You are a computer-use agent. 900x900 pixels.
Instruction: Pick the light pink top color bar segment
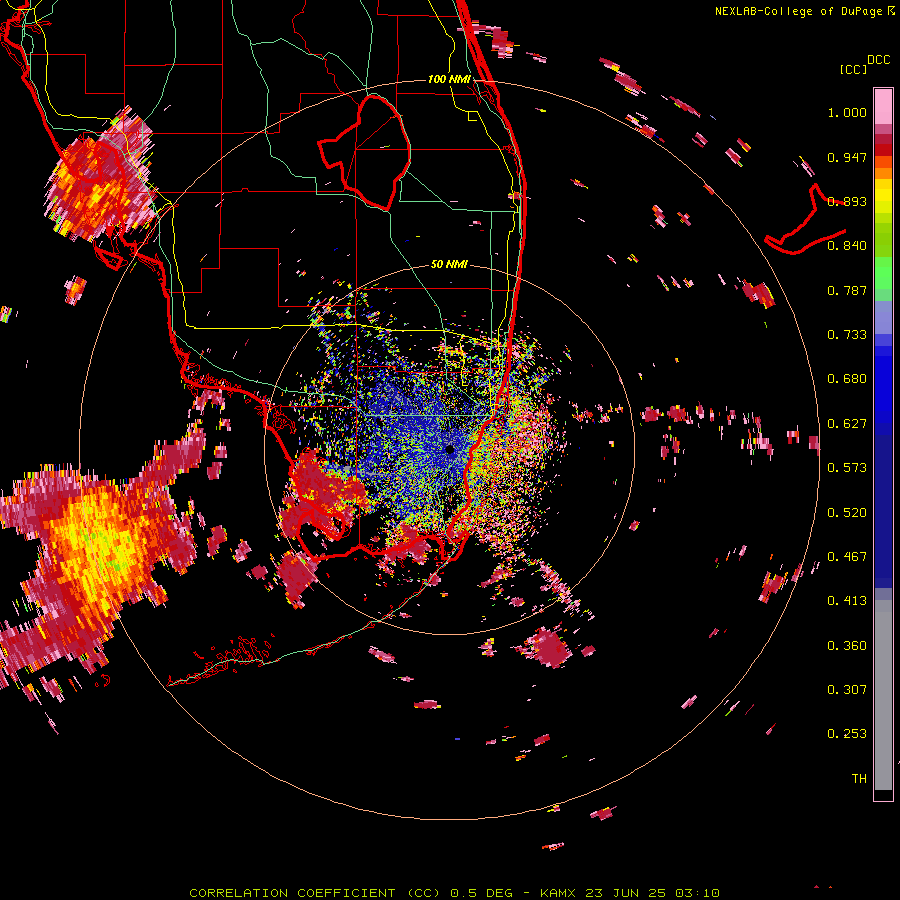(883, 106)
